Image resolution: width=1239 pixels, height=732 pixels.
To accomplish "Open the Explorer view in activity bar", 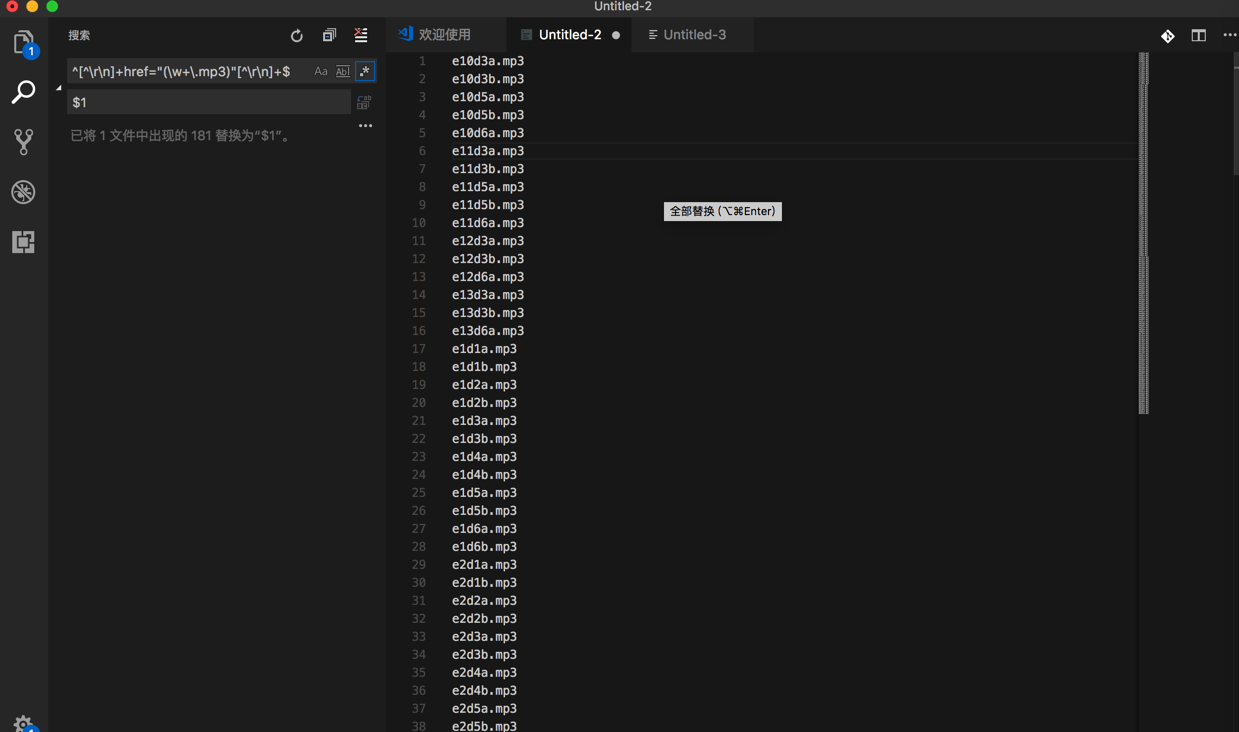I will [x=23, y=43].
